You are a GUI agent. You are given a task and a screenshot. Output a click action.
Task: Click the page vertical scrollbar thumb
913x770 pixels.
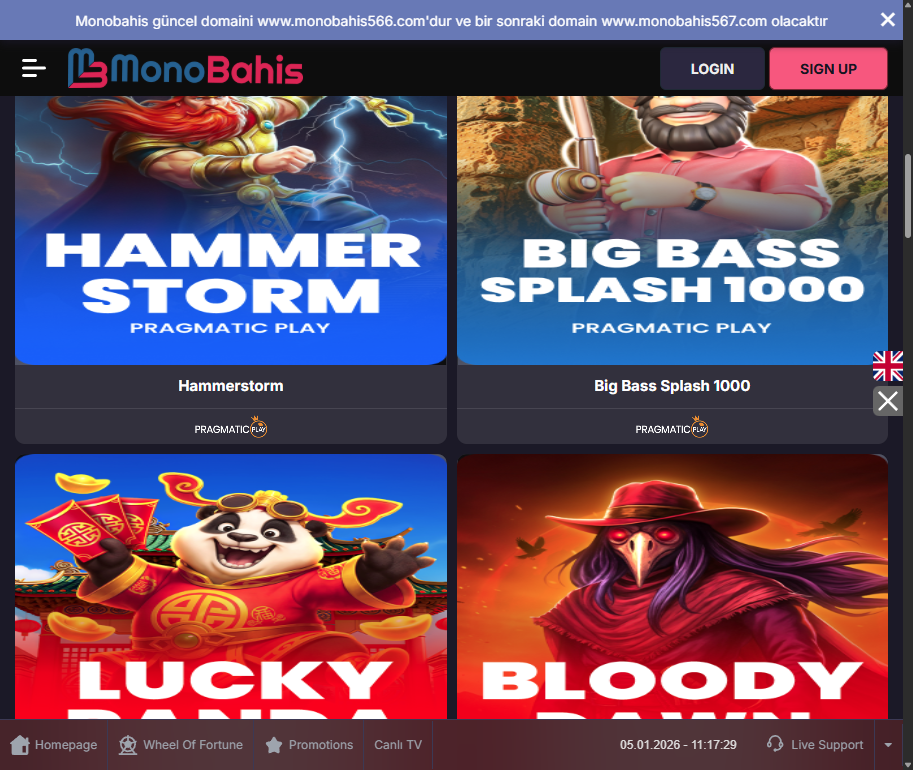coord(908,195)
